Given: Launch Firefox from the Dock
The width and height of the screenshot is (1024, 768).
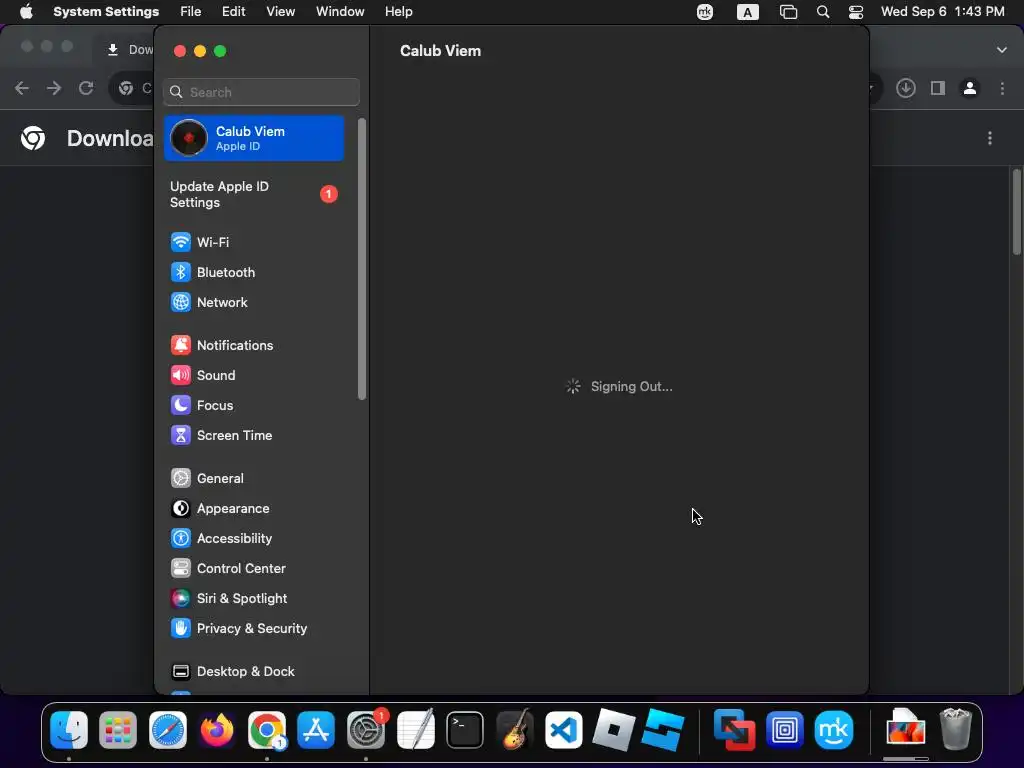Looking at the screenshot, I should [x=217, y=729].
